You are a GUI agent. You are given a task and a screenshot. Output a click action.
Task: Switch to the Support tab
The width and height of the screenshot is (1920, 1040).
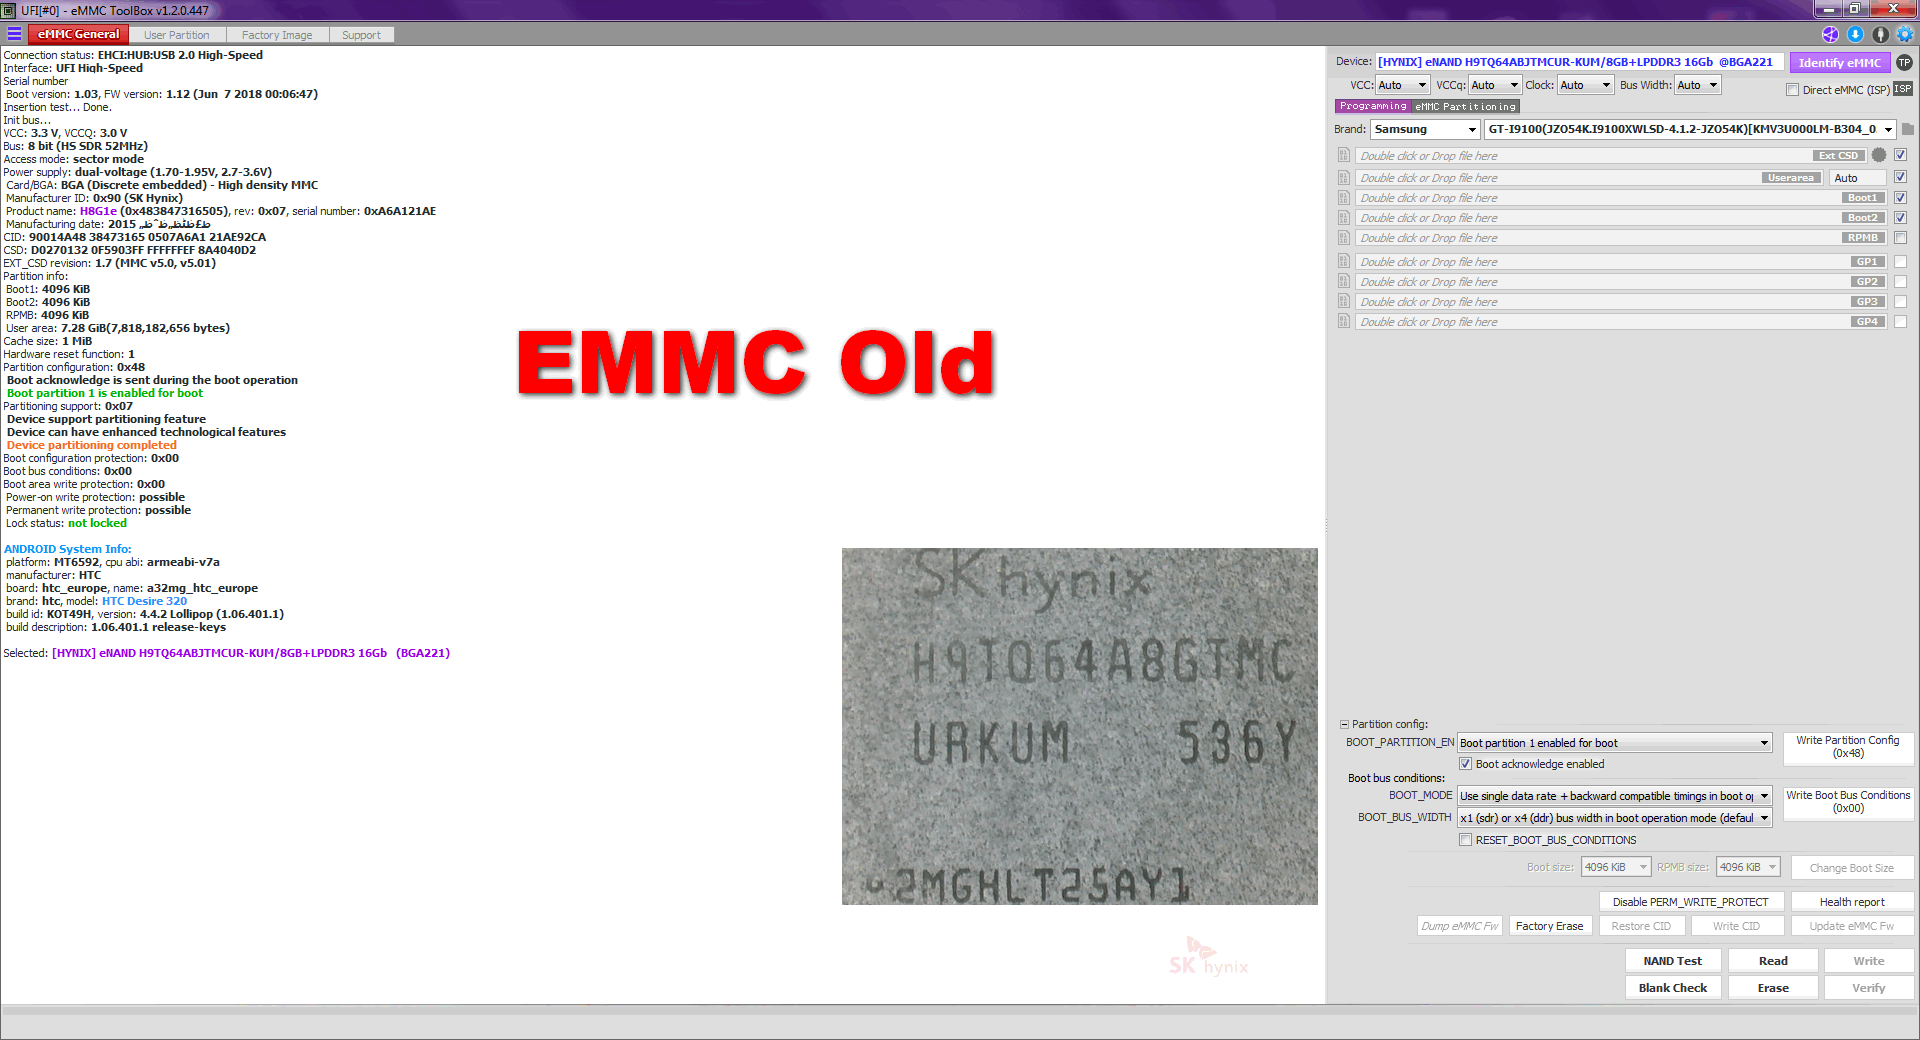pyautogui.click(x=361, y=35)
